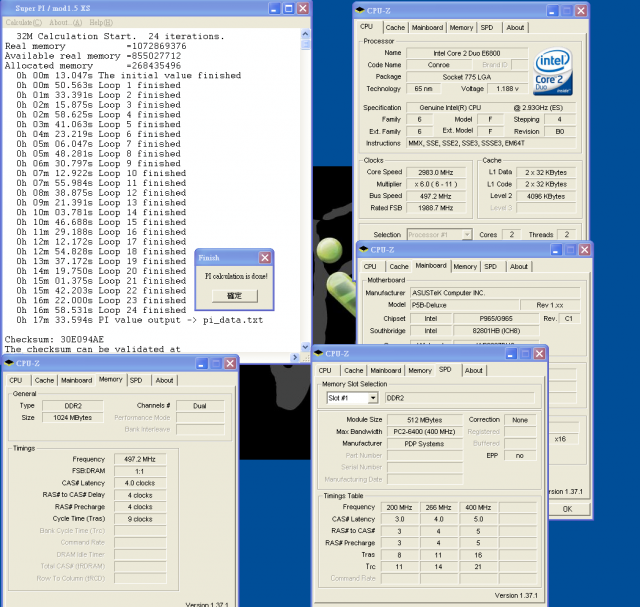Select the SPD tab in the top CPU-Z window
Screen dimensions: 640x607
(x=487, y=27)
